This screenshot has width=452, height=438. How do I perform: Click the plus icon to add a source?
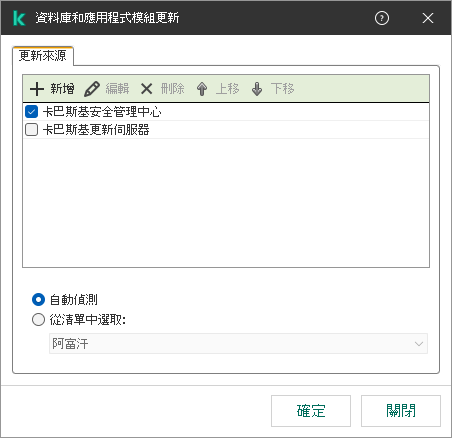point(37,89)
